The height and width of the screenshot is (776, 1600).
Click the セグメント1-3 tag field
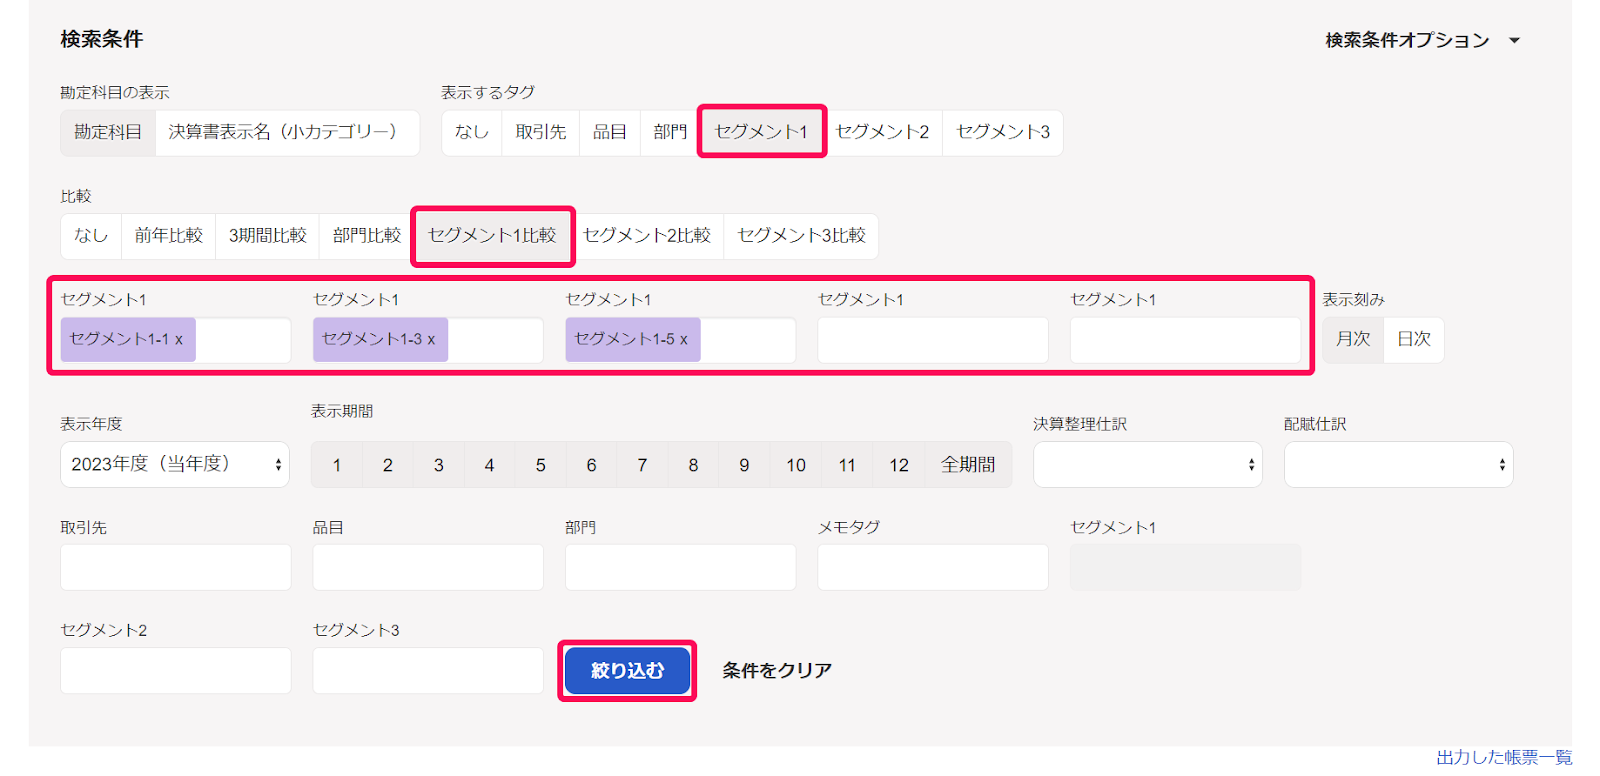coord(428,340)
